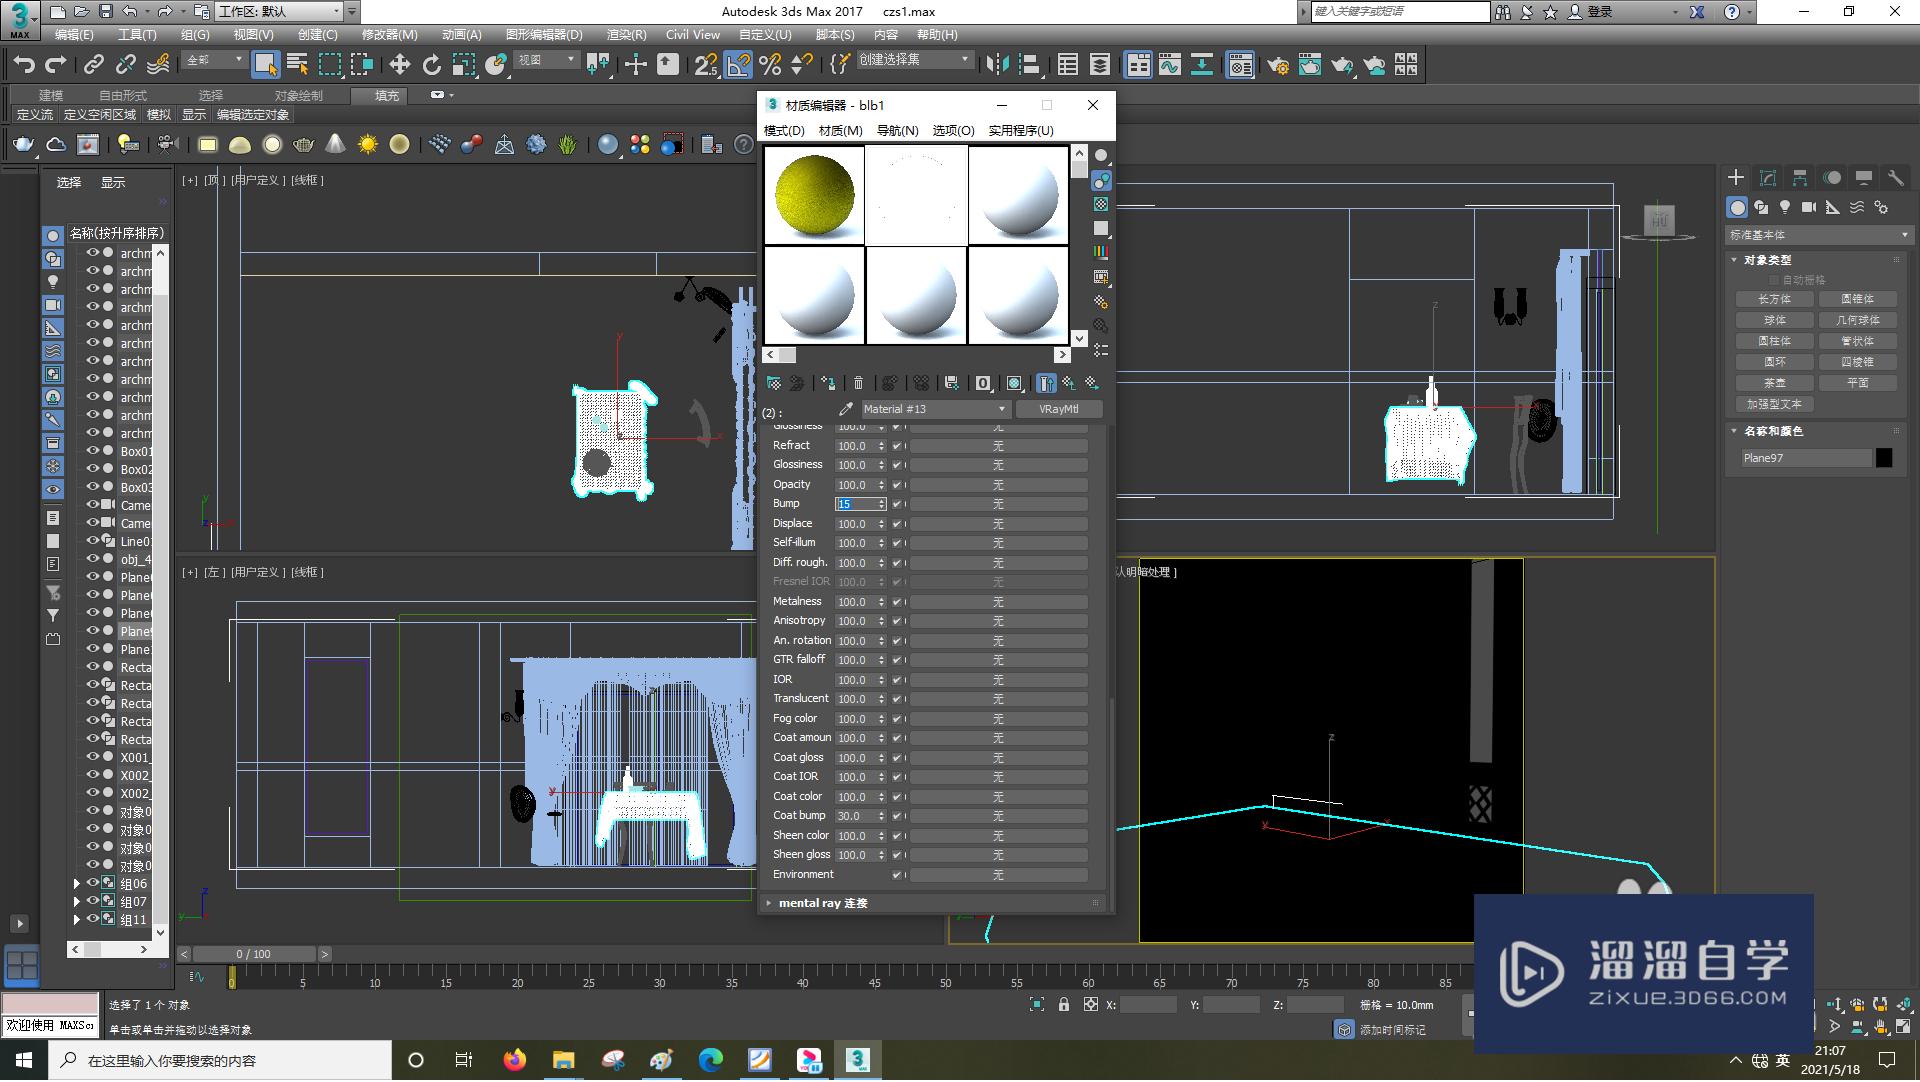Hide the Box01 object eye icon
Viewport: 1920px width, 1082px height.
pos(92,451)
